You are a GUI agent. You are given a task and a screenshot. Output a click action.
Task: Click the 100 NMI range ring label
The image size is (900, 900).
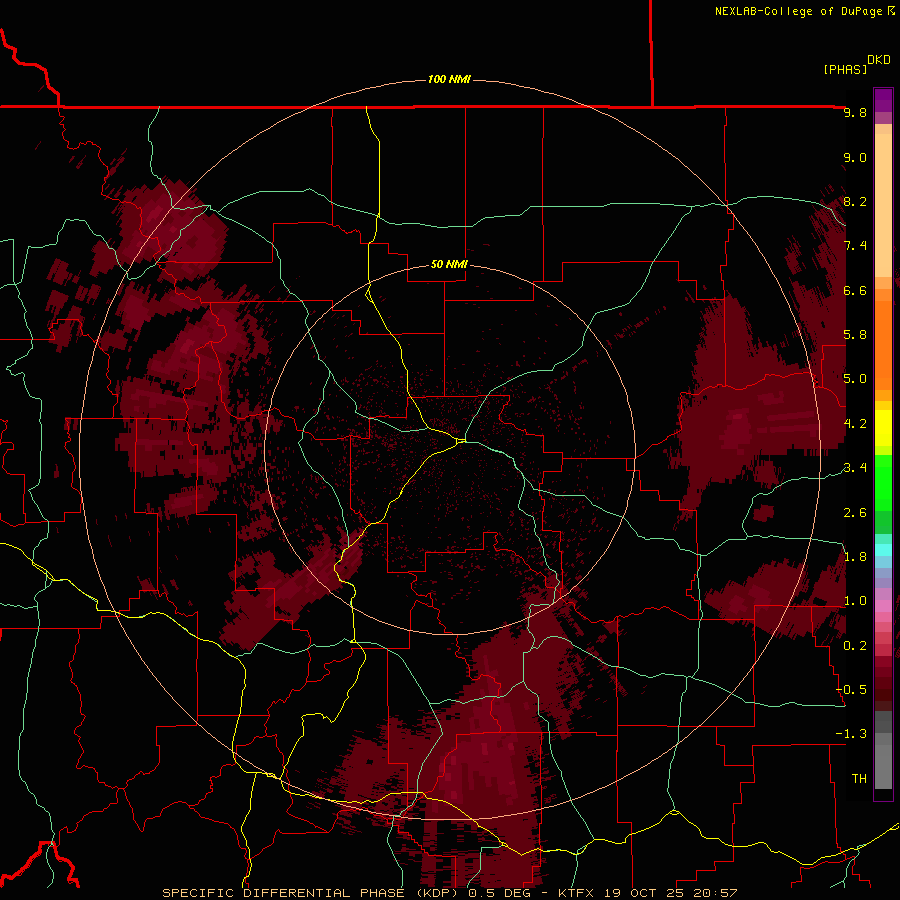(449, 79)
